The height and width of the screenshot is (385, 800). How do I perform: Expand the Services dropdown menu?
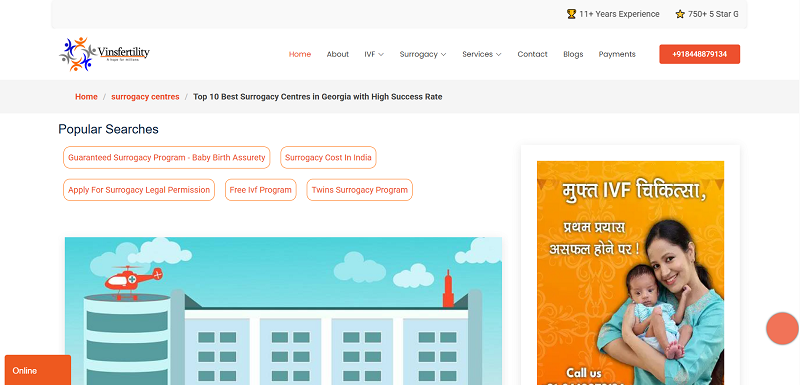point(482,54)
